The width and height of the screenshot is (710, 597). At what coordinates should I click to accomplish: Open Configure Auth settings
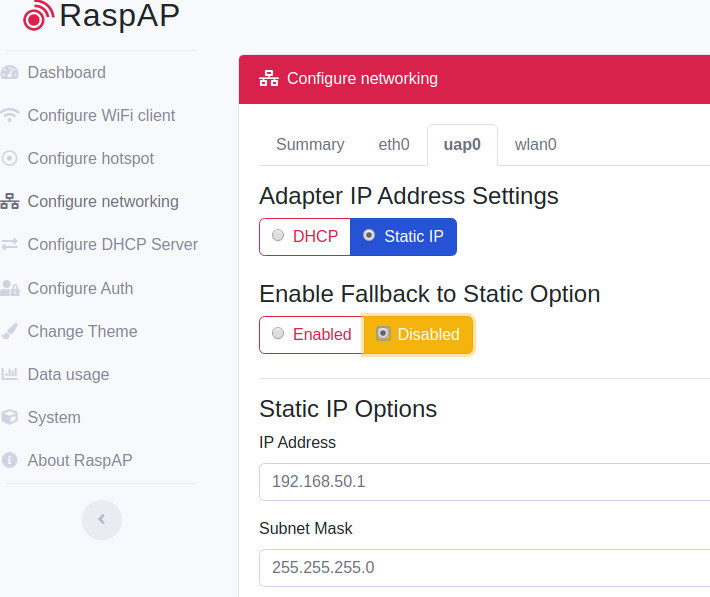point(80,289)
